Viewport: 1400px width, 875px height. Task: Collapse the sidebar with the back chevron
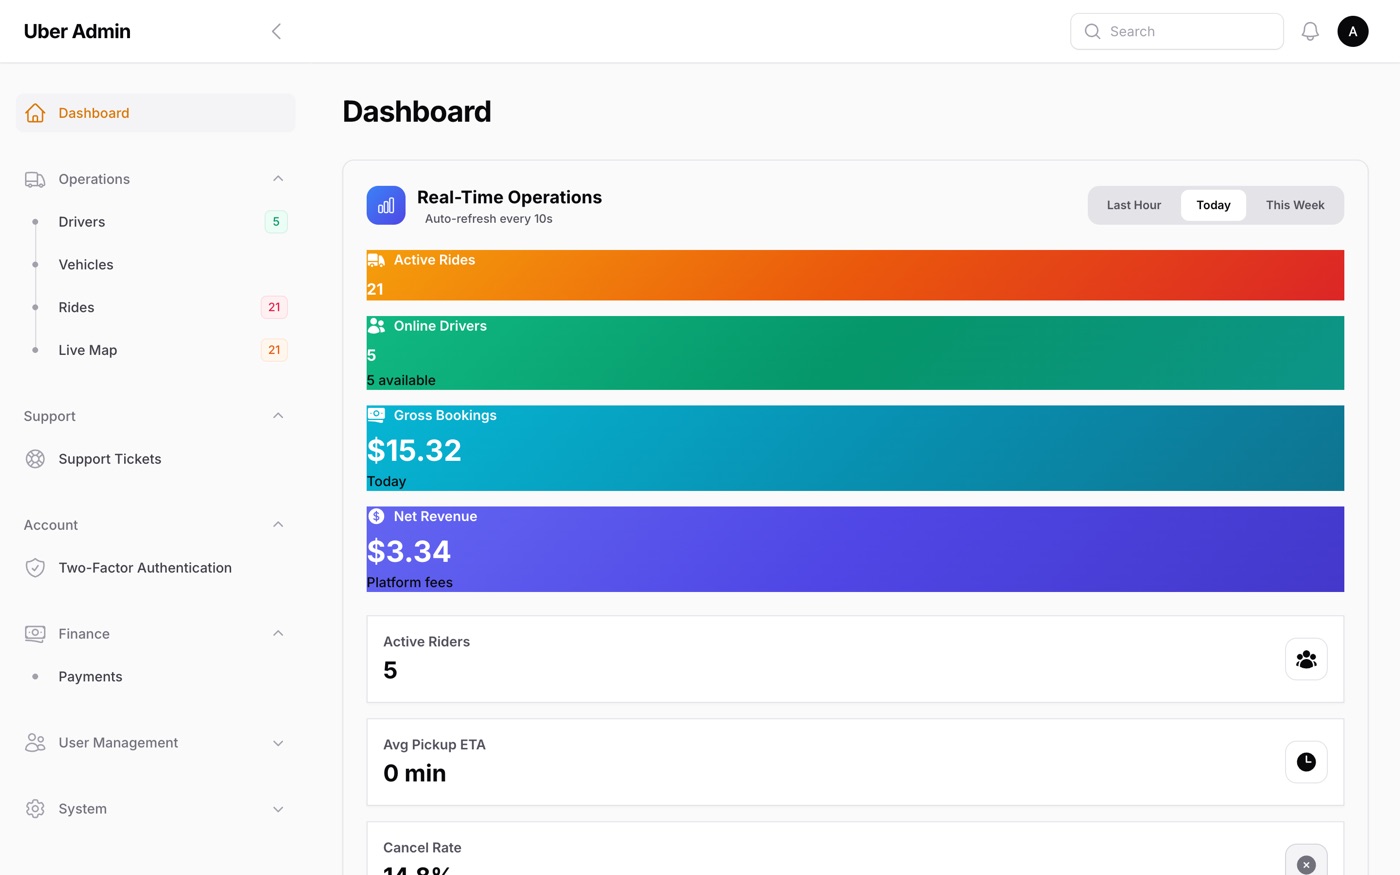(276, 31)
